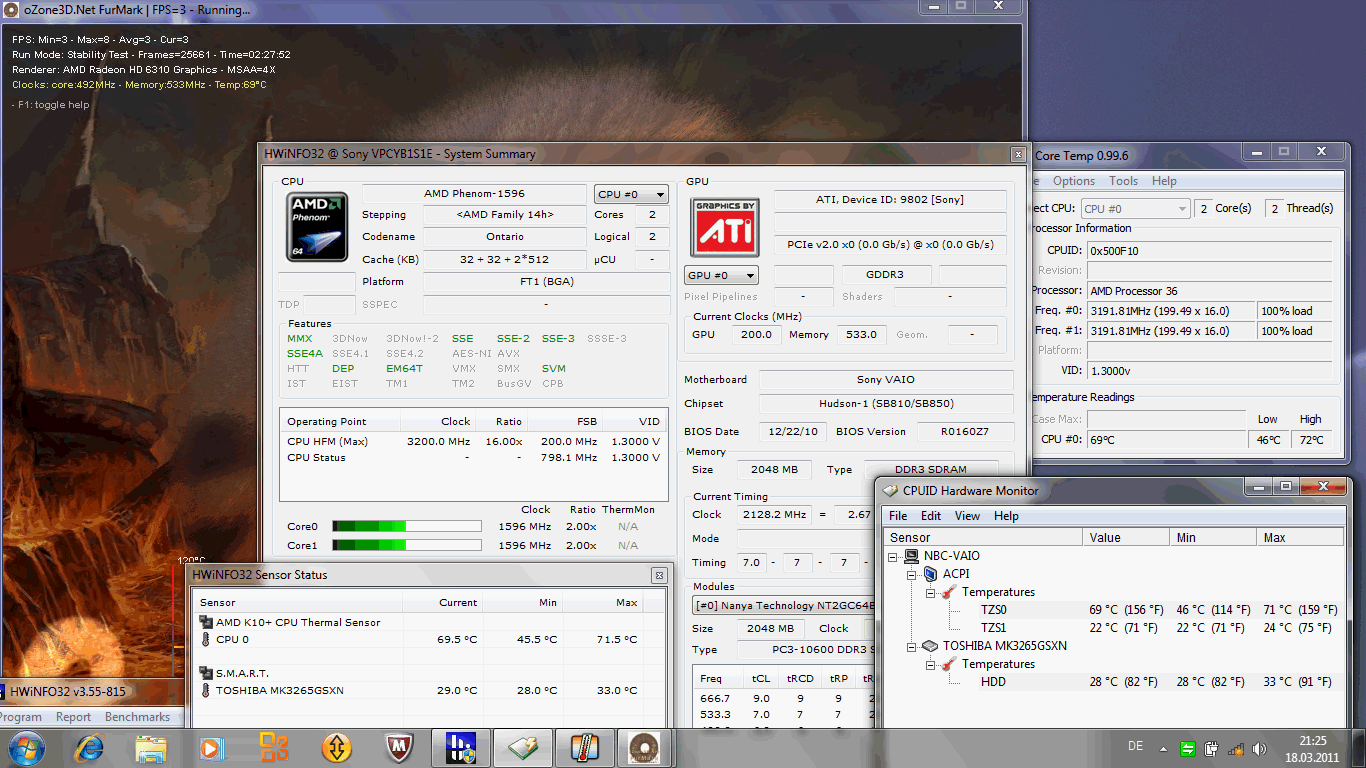Click the ACPI Temperatures thermometer icon

(x=949, y=592)
